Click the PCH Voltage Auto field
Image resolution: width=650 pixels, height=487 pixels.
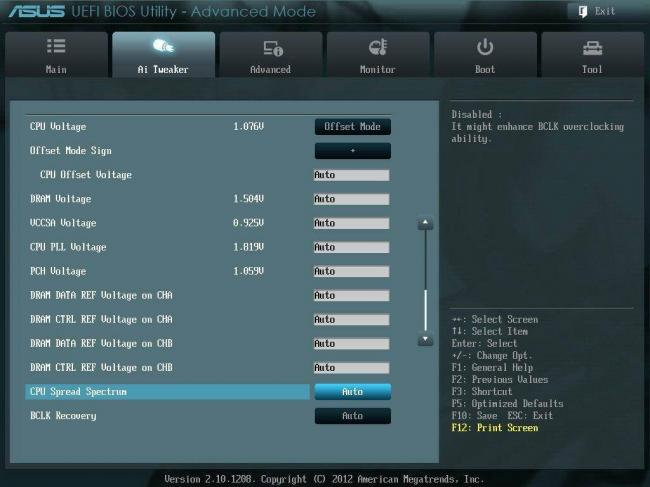tap(352, 271)
